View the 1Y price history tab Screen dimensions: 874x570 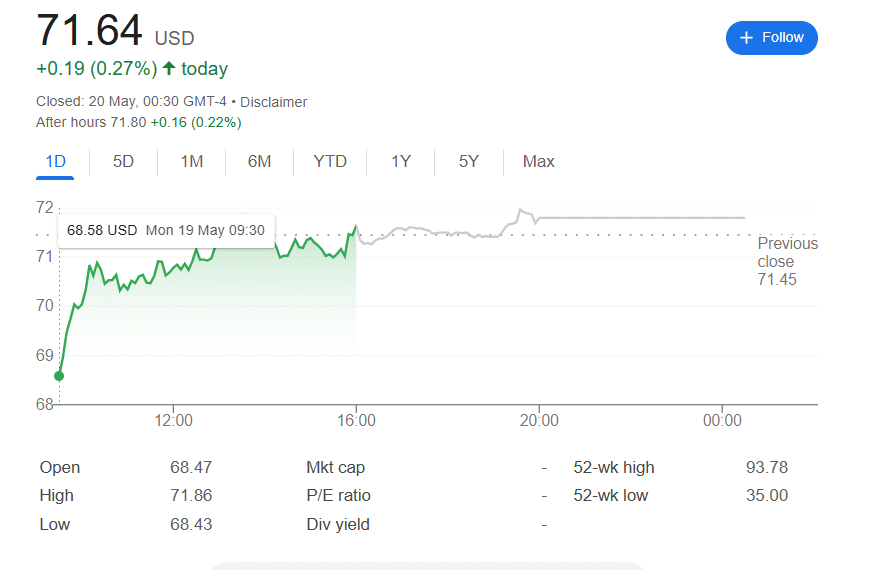pyautogui.click(x=401, y=162)
